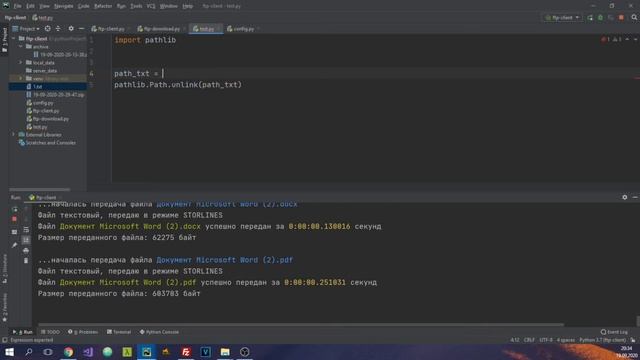Image resolution: width=640 pixels, height=360 pixels.
Task: Click the Rerun icon in main toolbar
Action: pyautogui.click(x=590, y=18)
